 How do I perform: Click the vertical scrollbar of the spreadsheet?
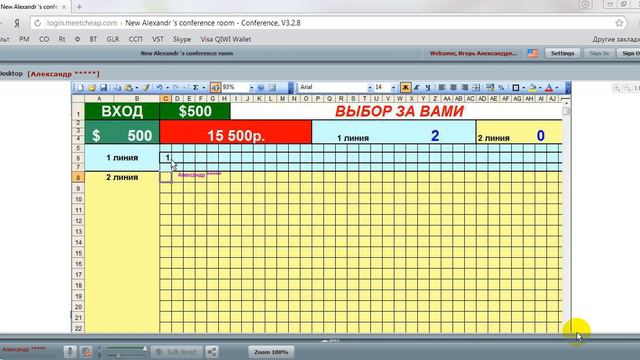pyautogui.click(x=566, y=216)
